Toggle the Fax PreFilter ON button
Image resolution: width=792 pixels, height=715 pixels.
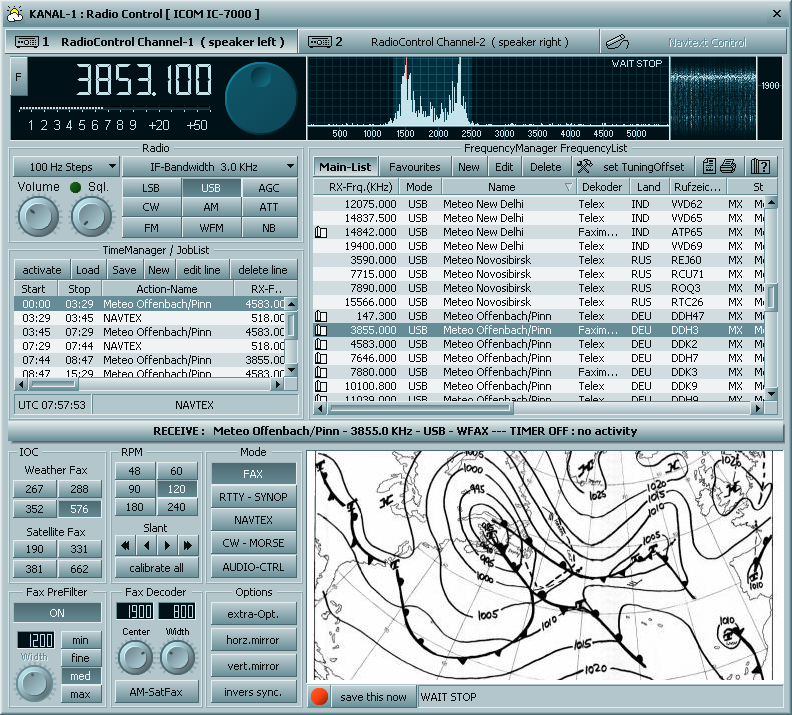[57, 613]
